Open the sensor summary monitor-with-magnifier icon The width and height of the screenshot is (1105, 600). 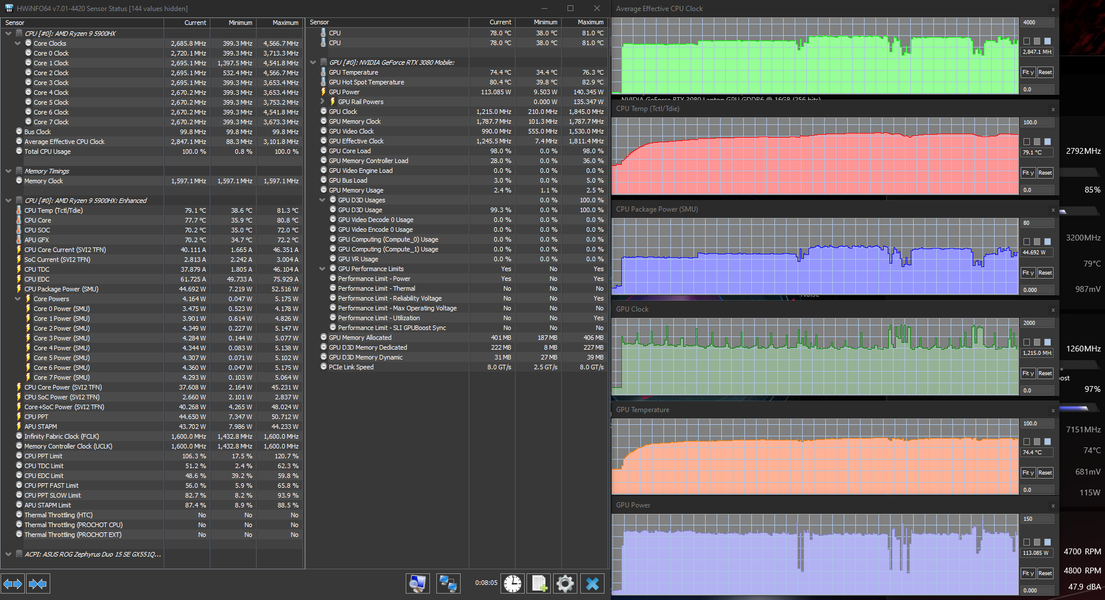417,584
